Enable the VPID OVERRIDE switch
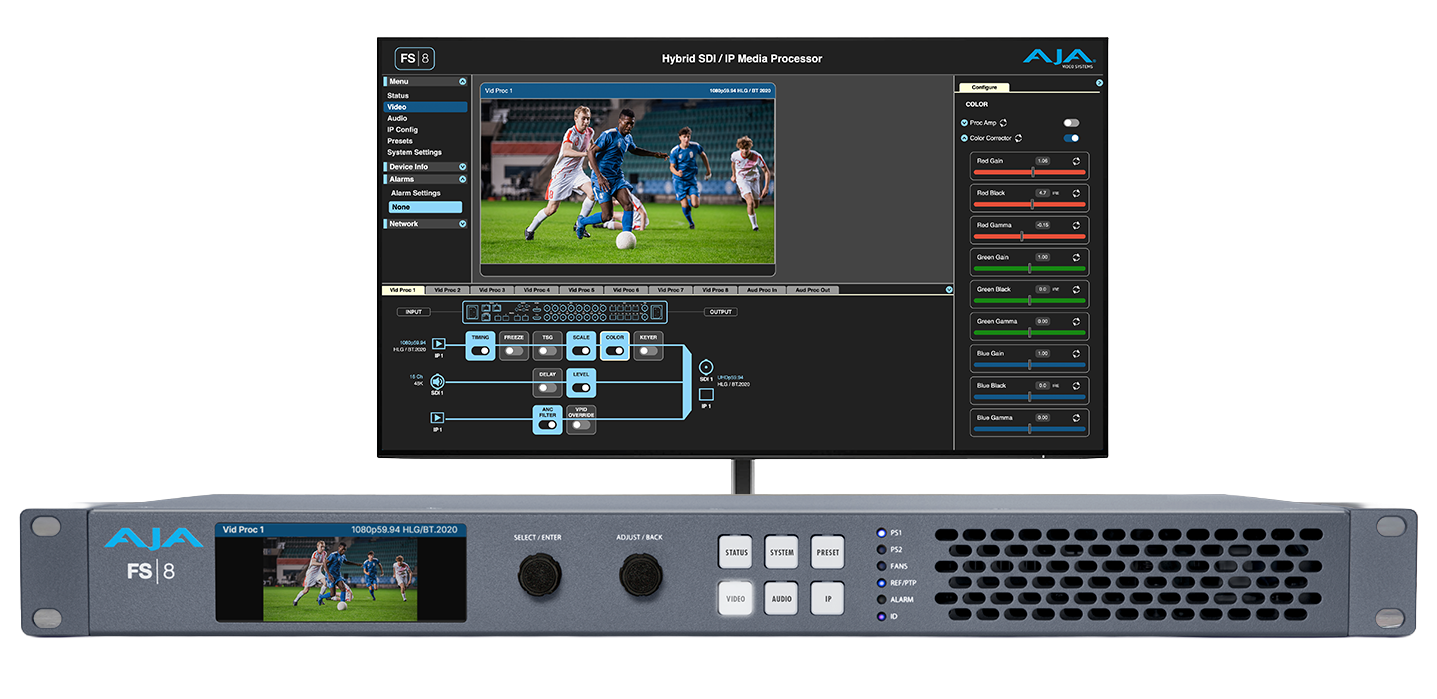Viewport: 1437px width, 699px height. (581, 425)
